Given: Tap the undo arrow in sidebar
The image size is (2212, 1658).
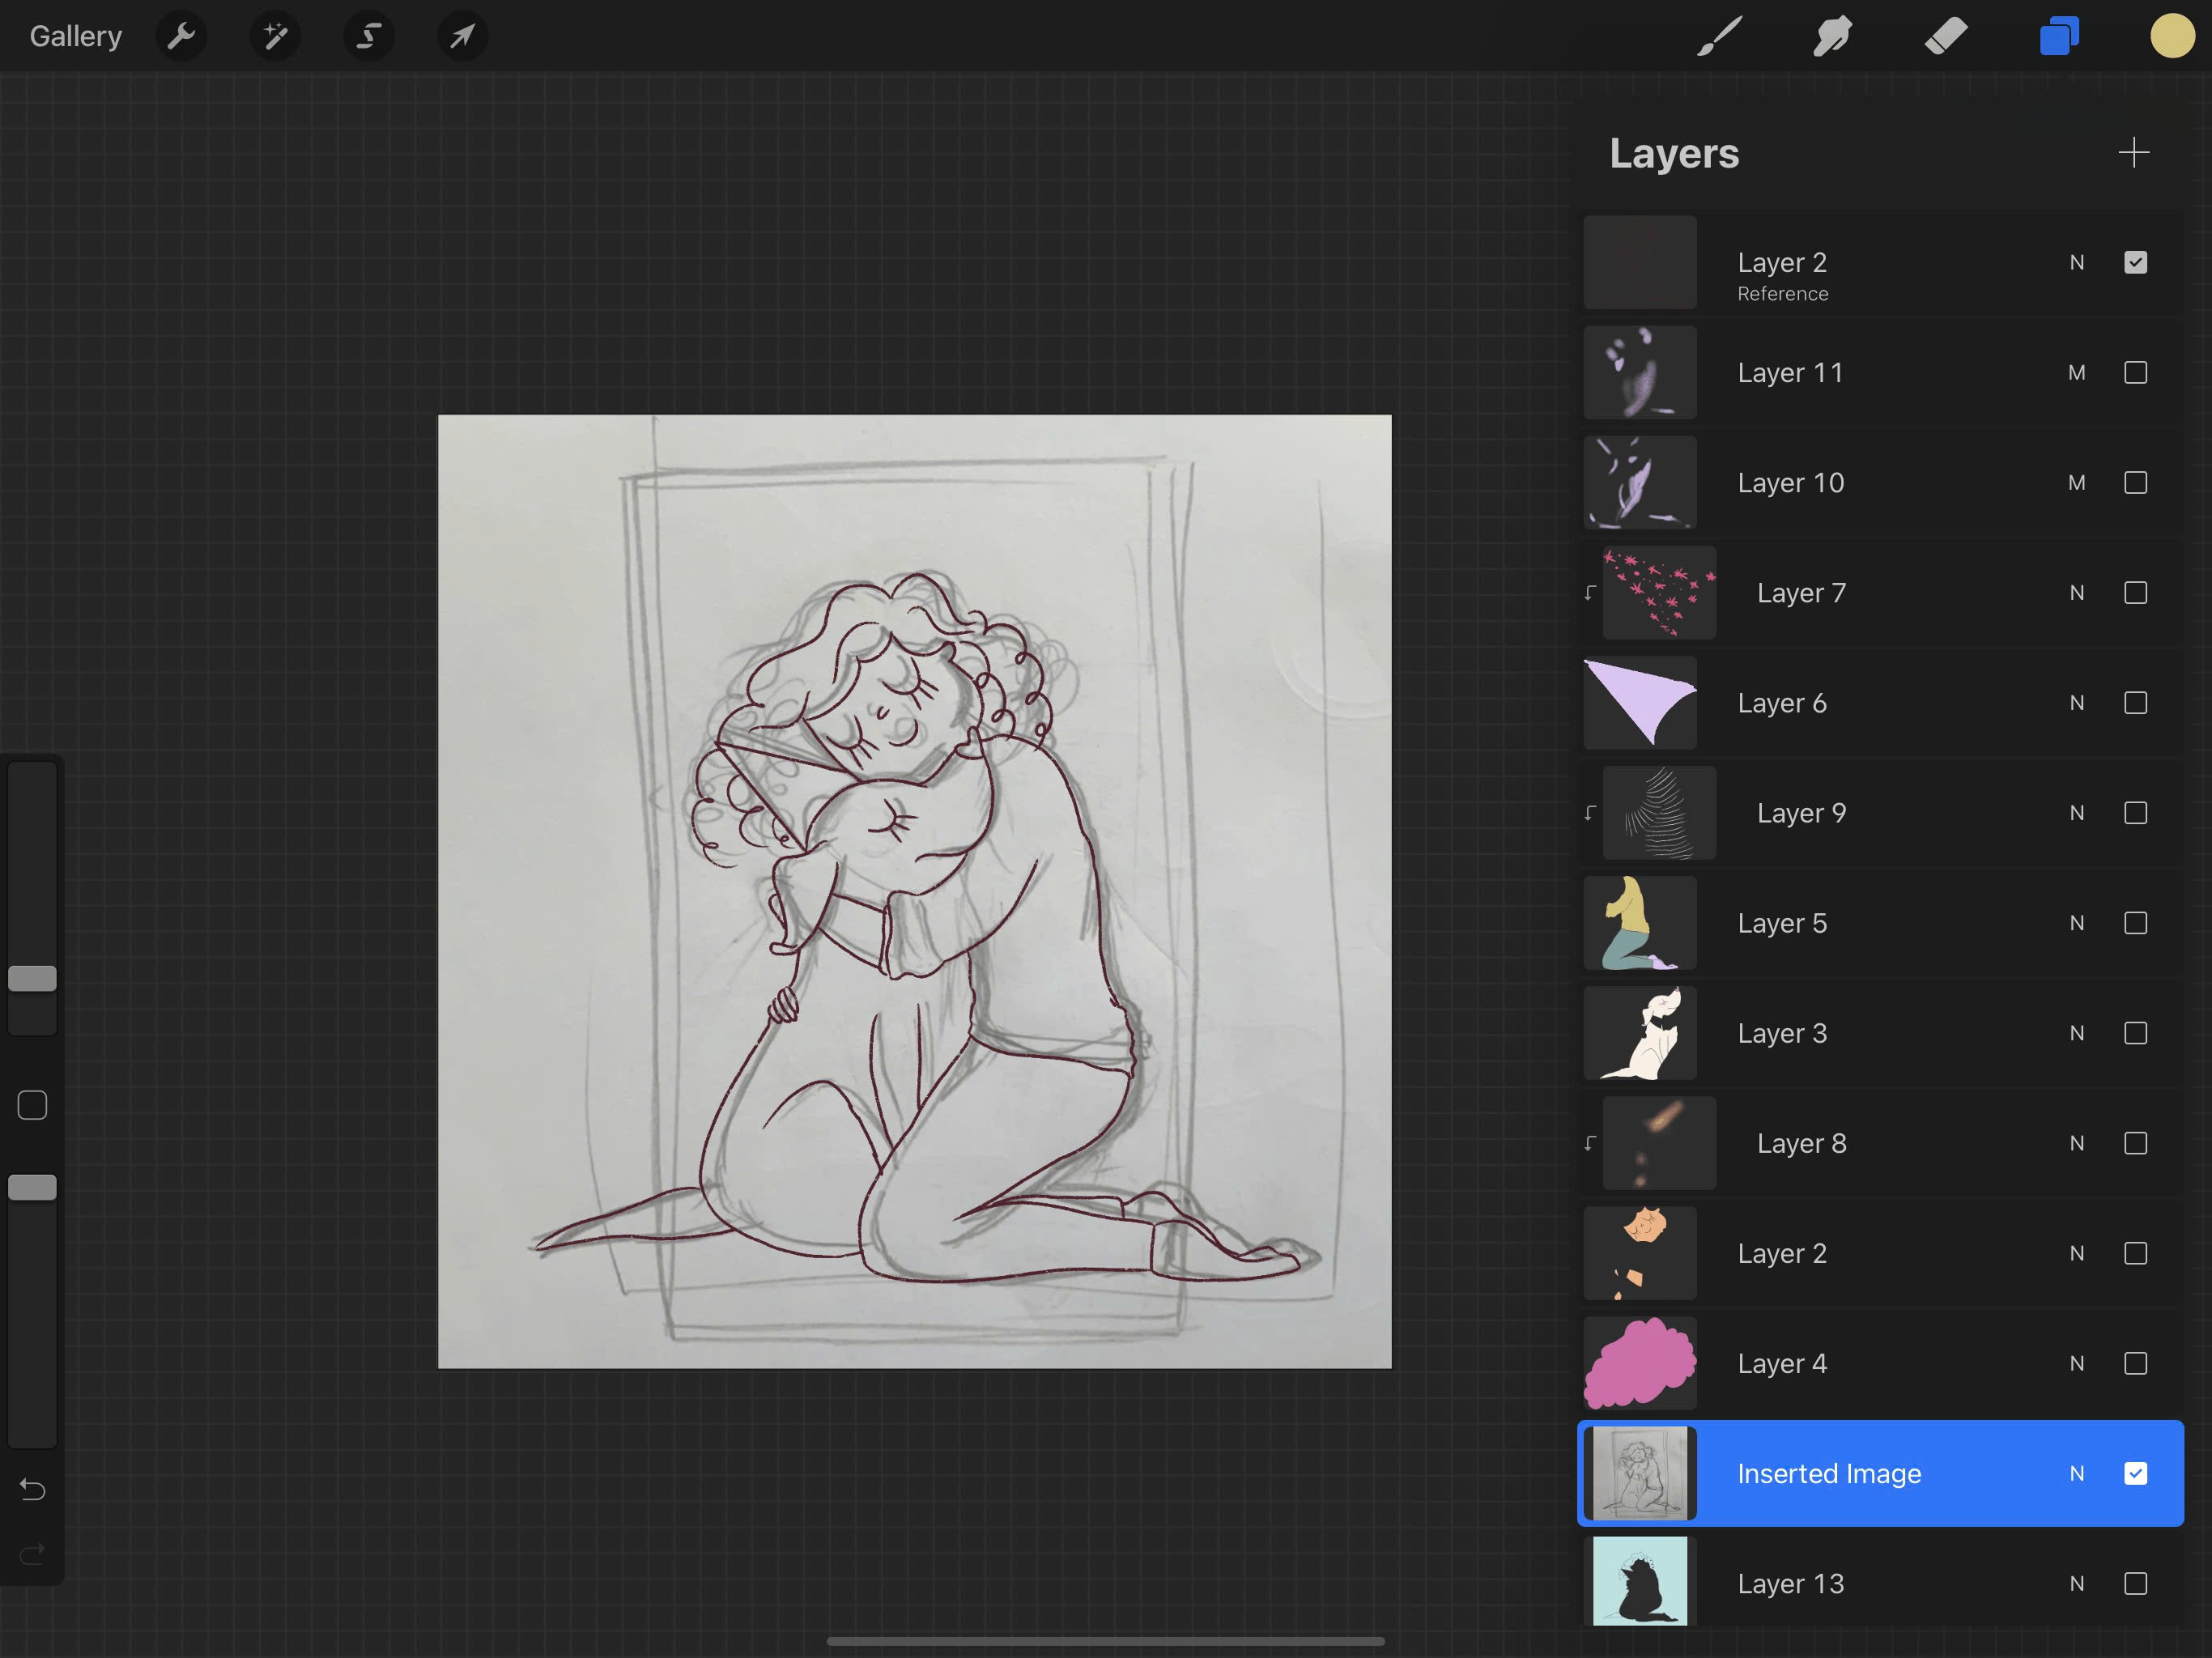Looking at the screenshot, I should [32, 1490].
